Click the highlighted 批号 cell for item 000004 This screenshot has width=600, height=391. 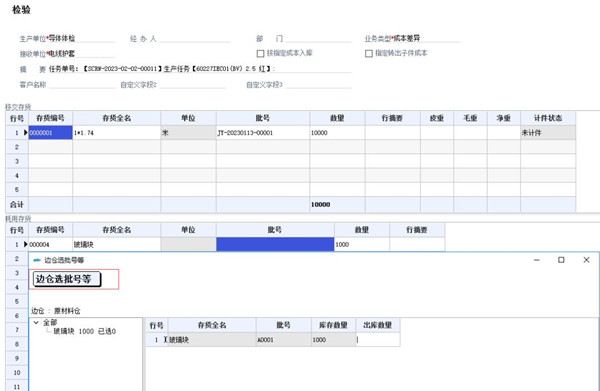(x=275, y=244)
